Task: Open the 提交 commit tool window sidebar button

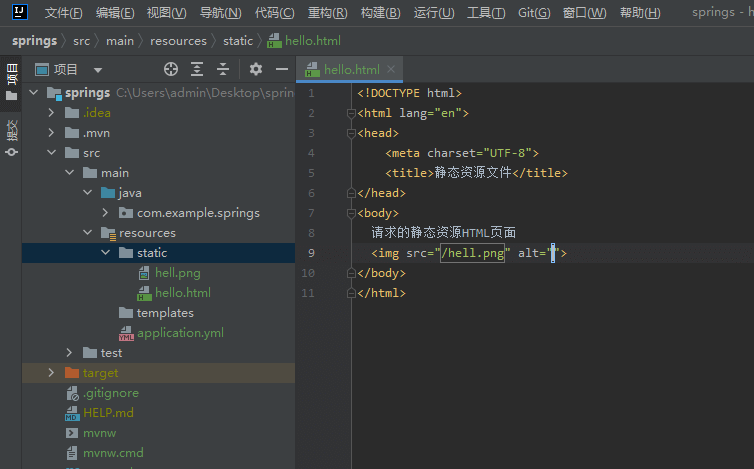Action: (12, 138)
